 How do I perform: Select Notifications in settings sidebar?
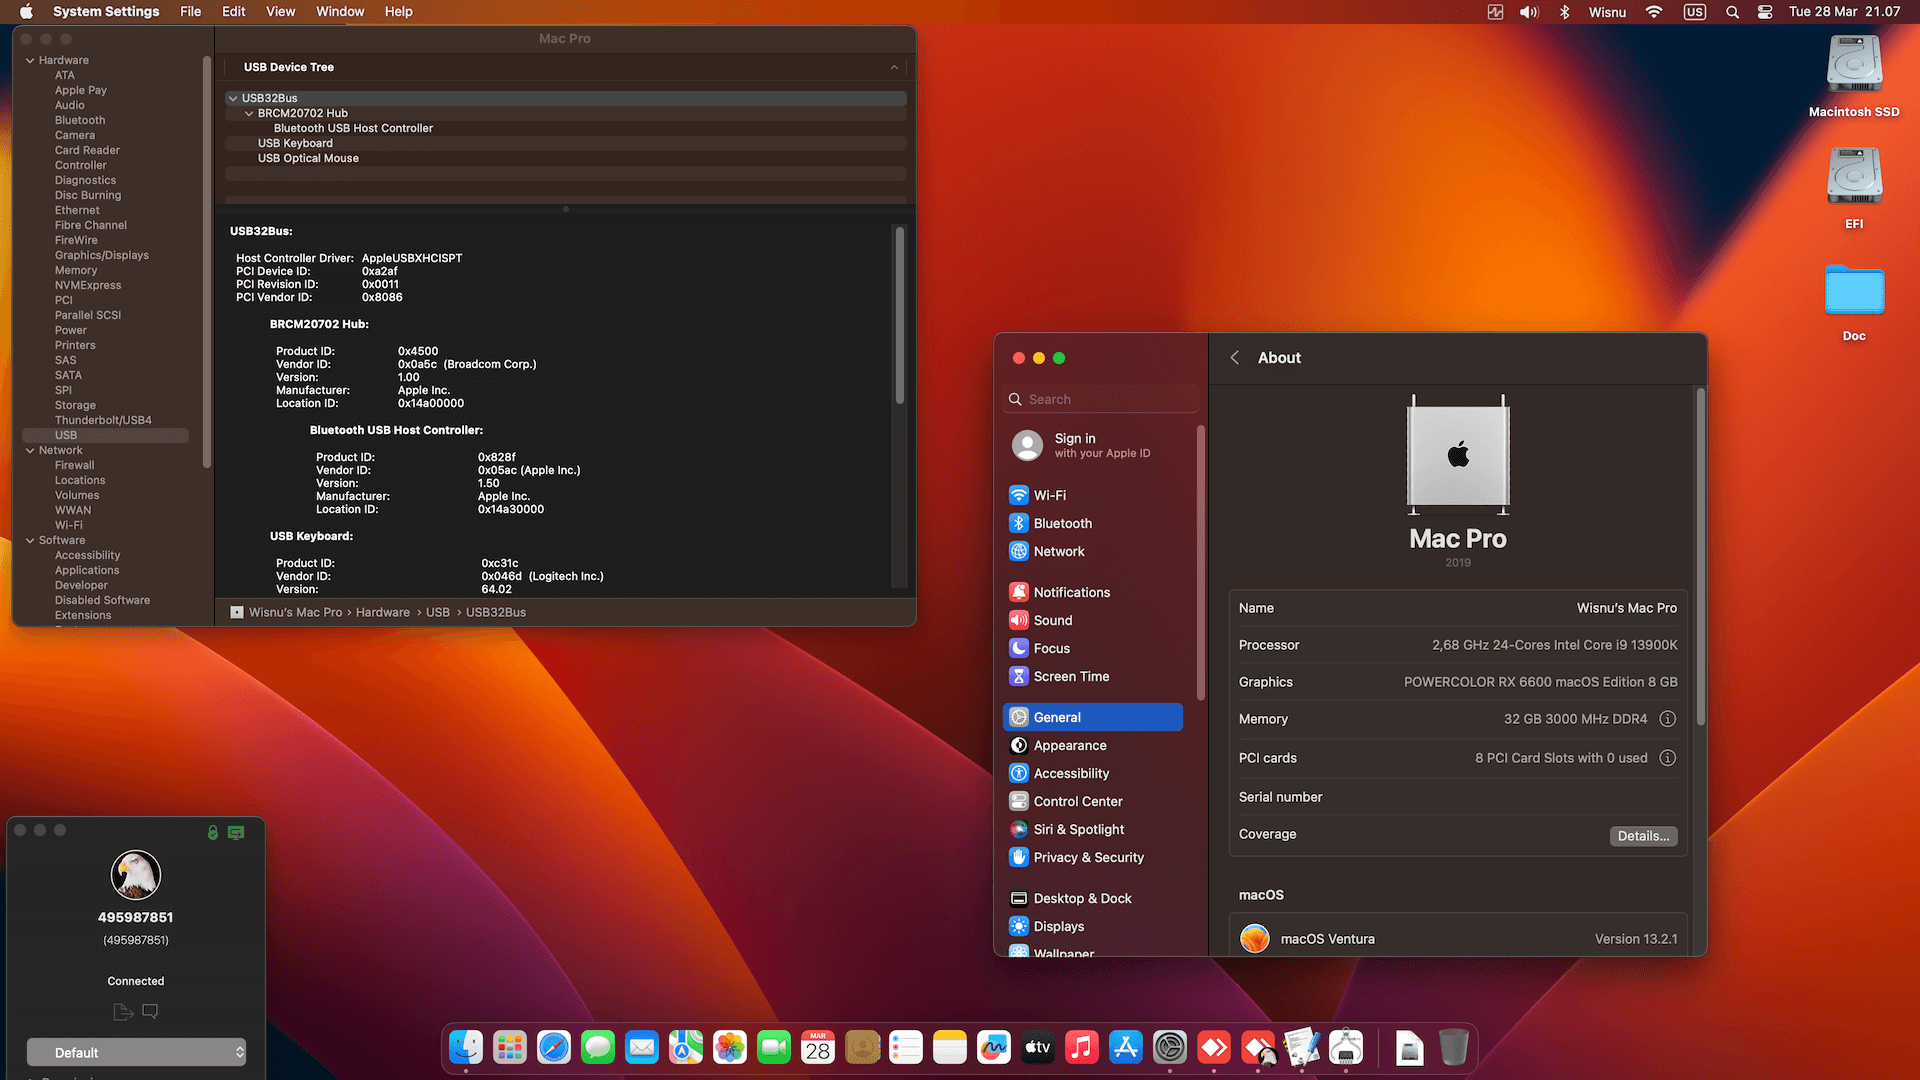[1071, 592]
